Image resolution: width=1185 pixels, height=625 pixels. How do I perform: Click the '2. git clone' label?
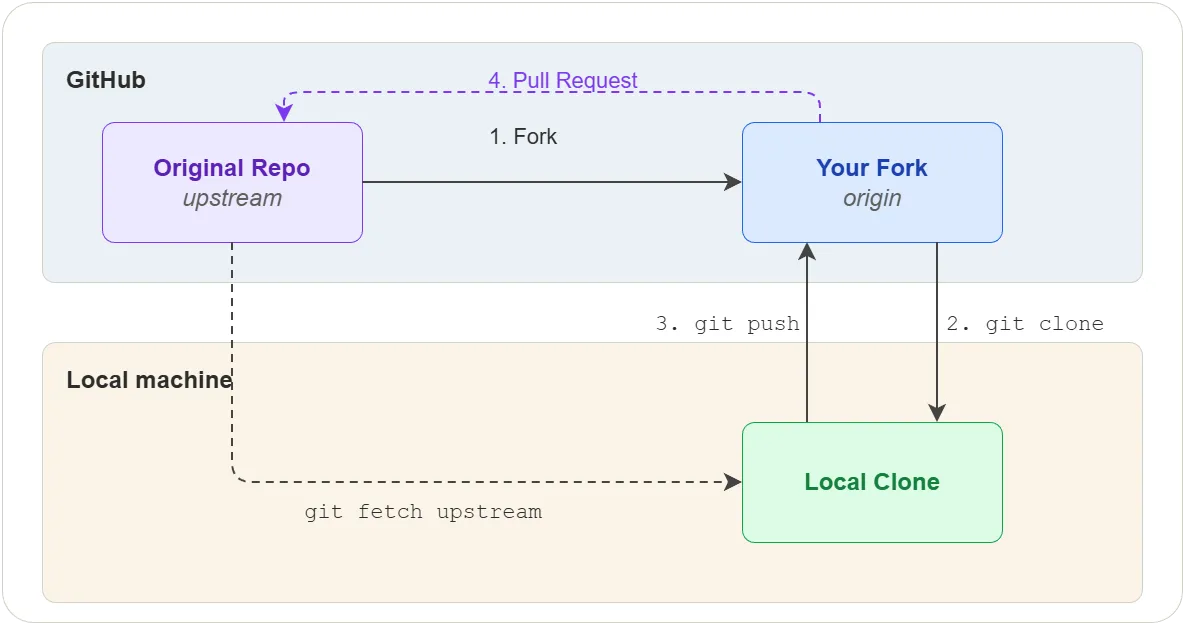coord(1025,323)
